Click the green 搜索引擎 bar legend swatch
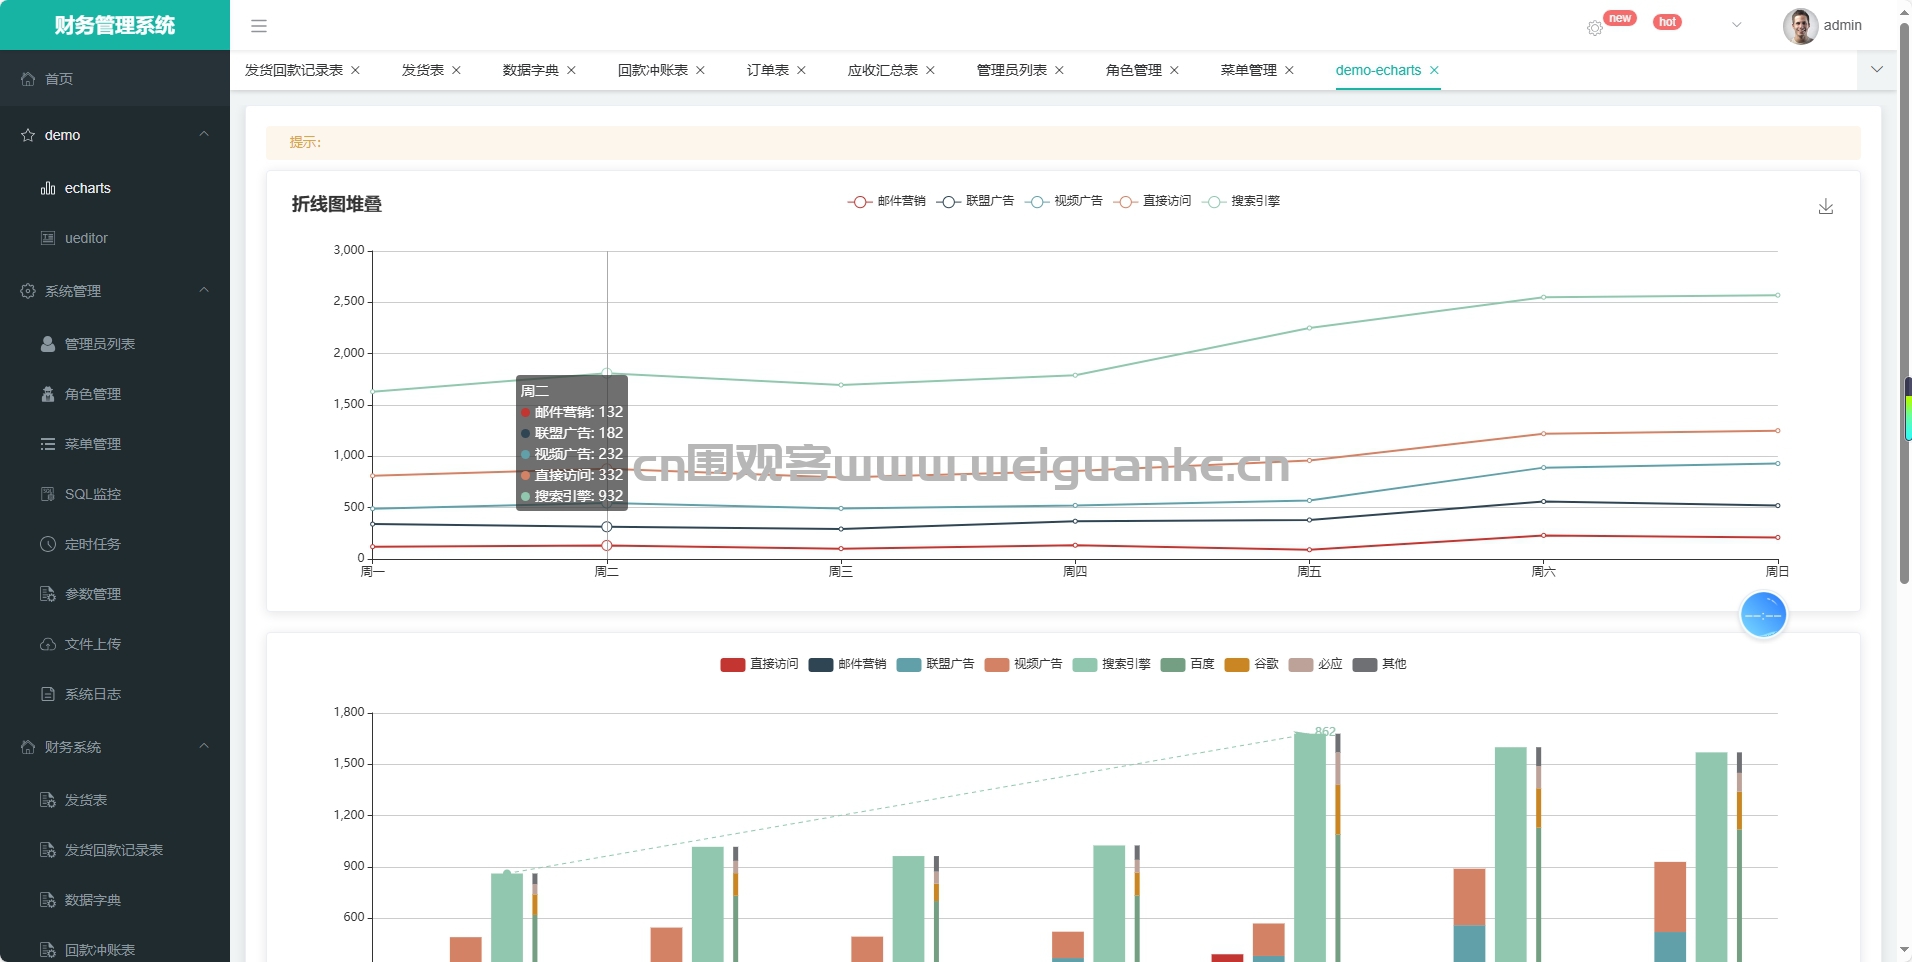Viewport: 1912px width, 962px height. [1085, 665]
